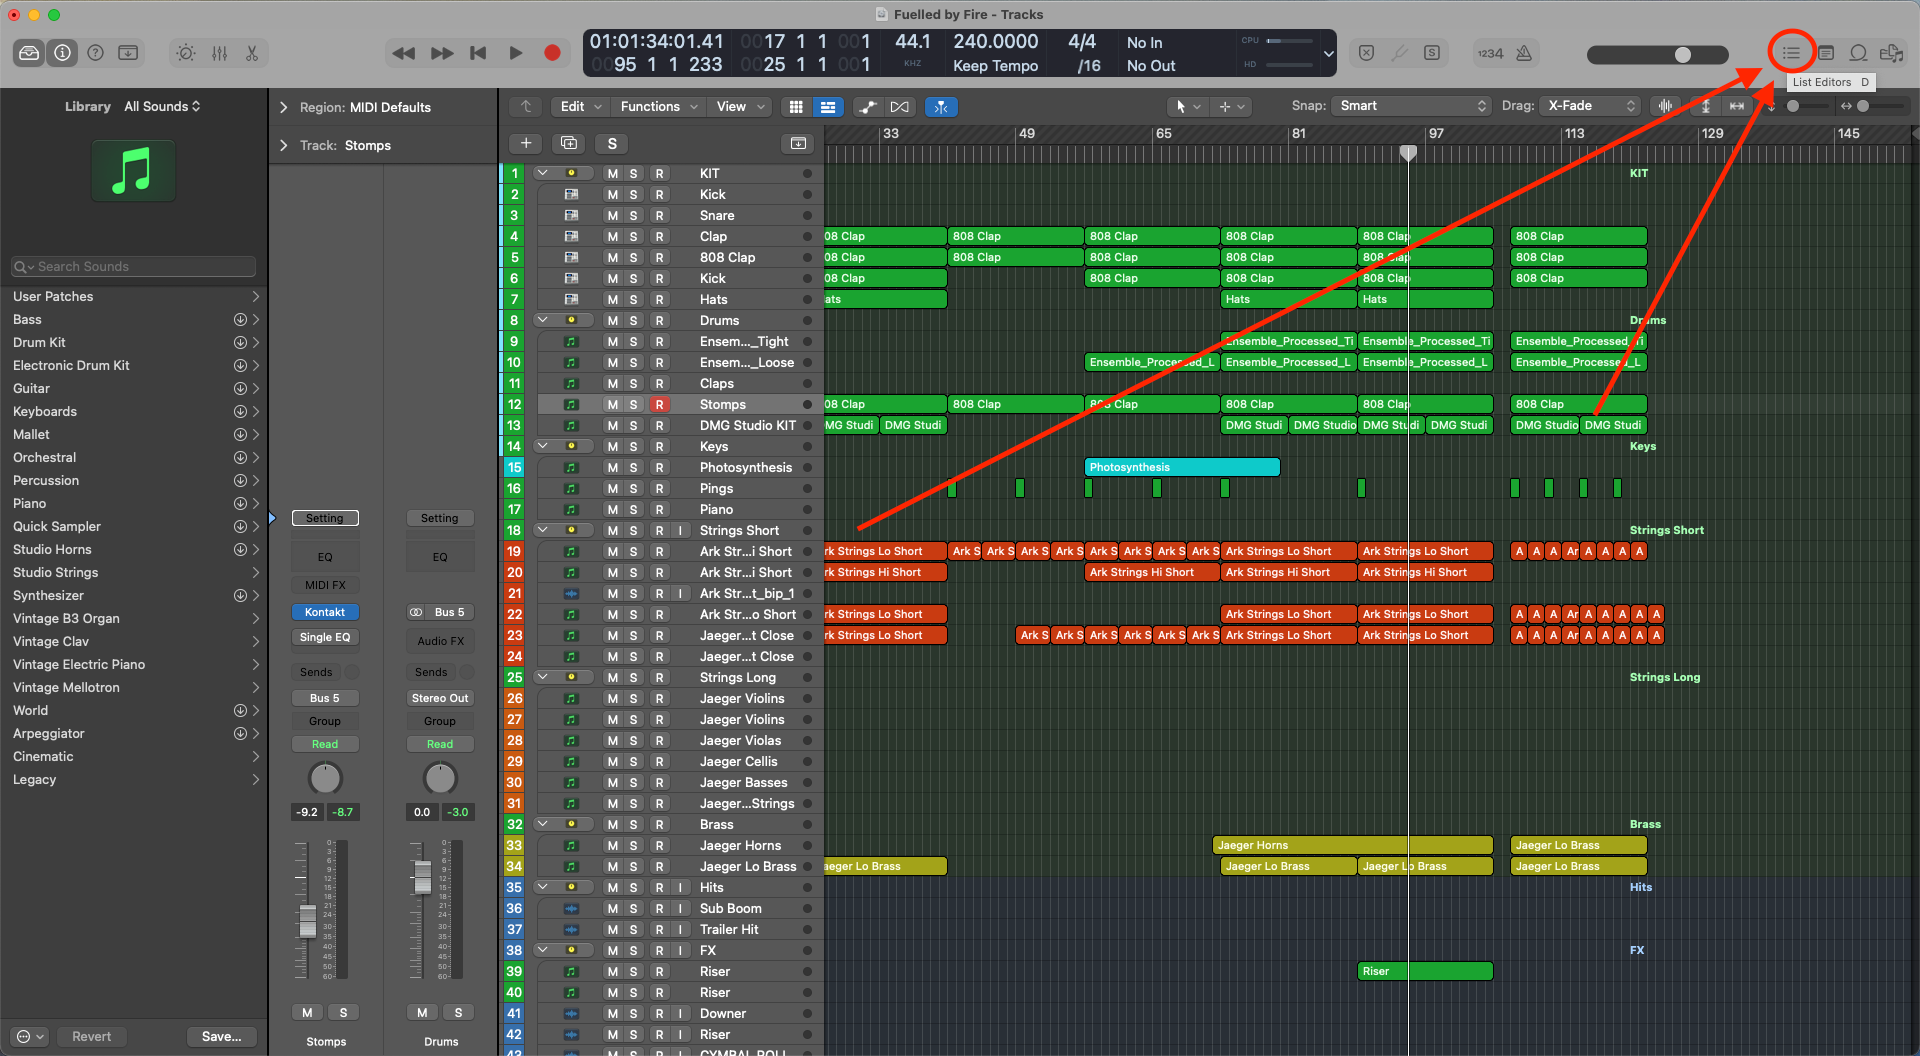Mute the Photosynthesis track
The height and width of the screenshot is (1056, 1920).
click(x=612, y=467)
